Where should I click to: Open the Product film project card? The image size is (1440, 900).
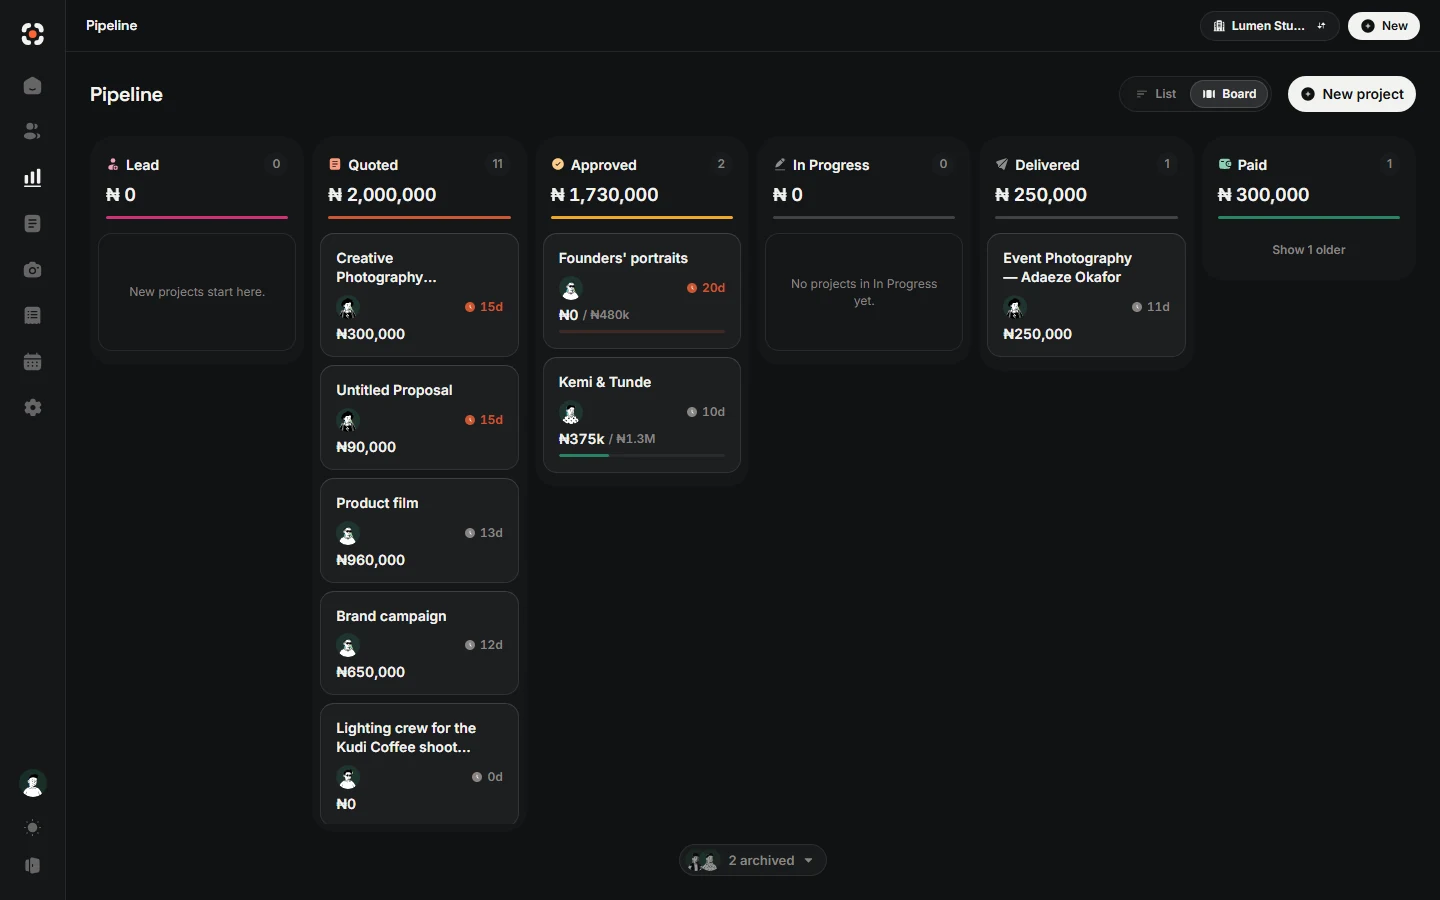click(x=419, y=531)
